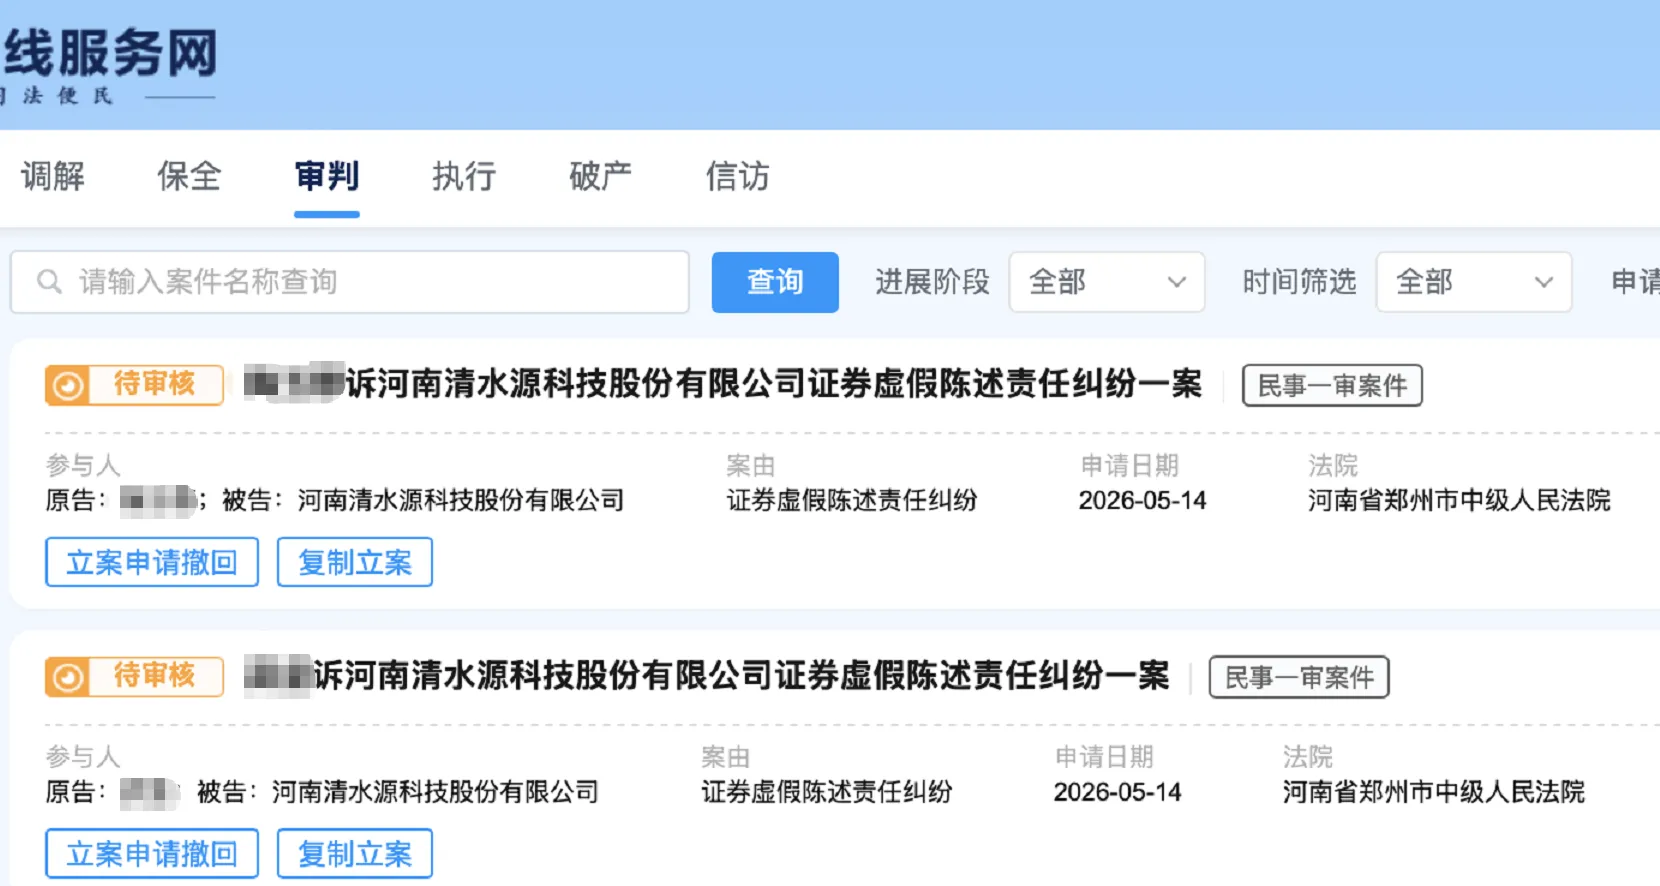The image size is (1660, 886).
Task: Click the 线服务网 site logo
Action: click(110, 54)
